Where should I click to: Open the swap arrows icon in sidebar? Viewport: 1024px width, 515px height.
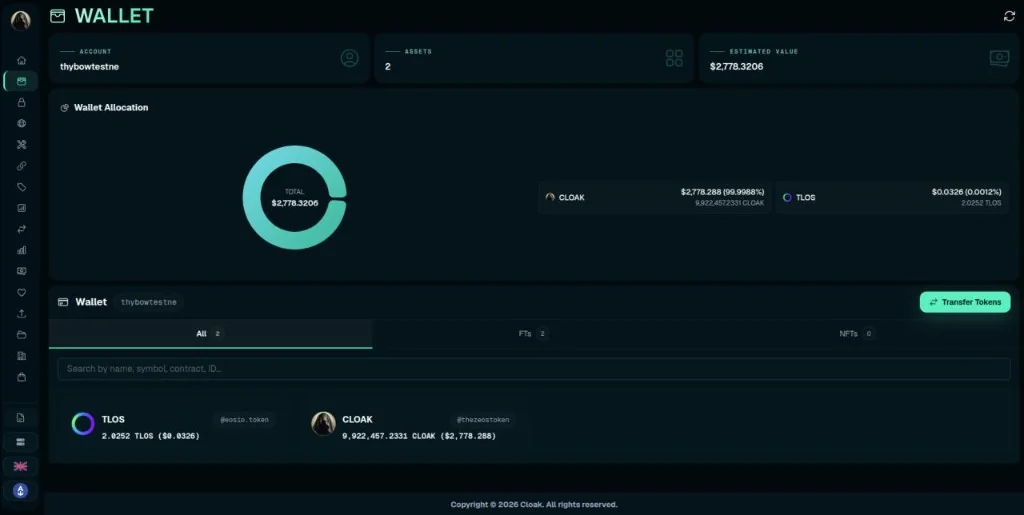pos(22,229)
